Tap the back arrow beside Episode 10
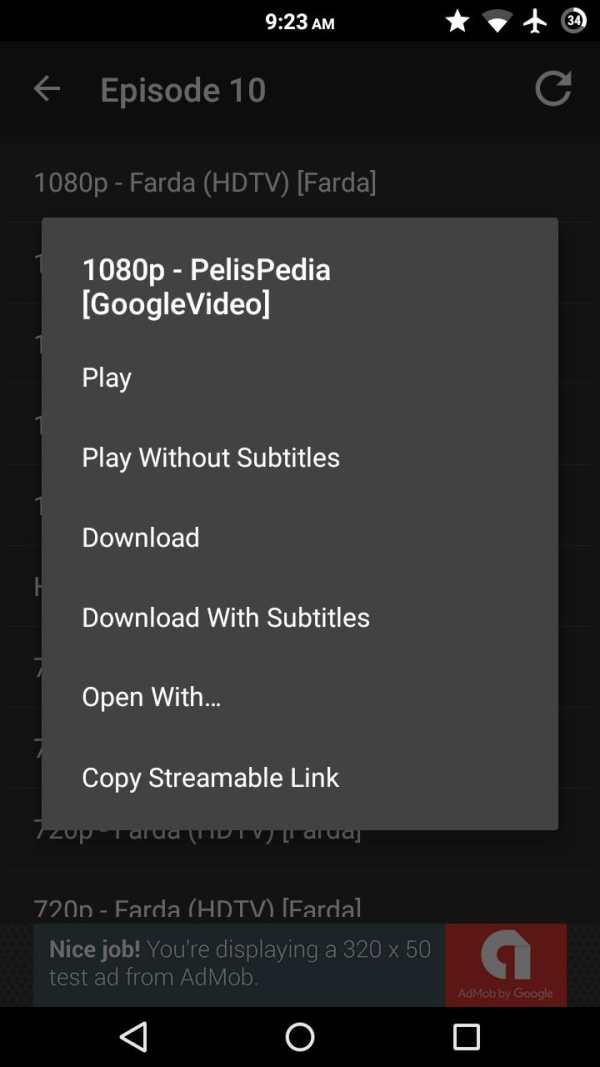600x1067 pixels. (47, 88)
